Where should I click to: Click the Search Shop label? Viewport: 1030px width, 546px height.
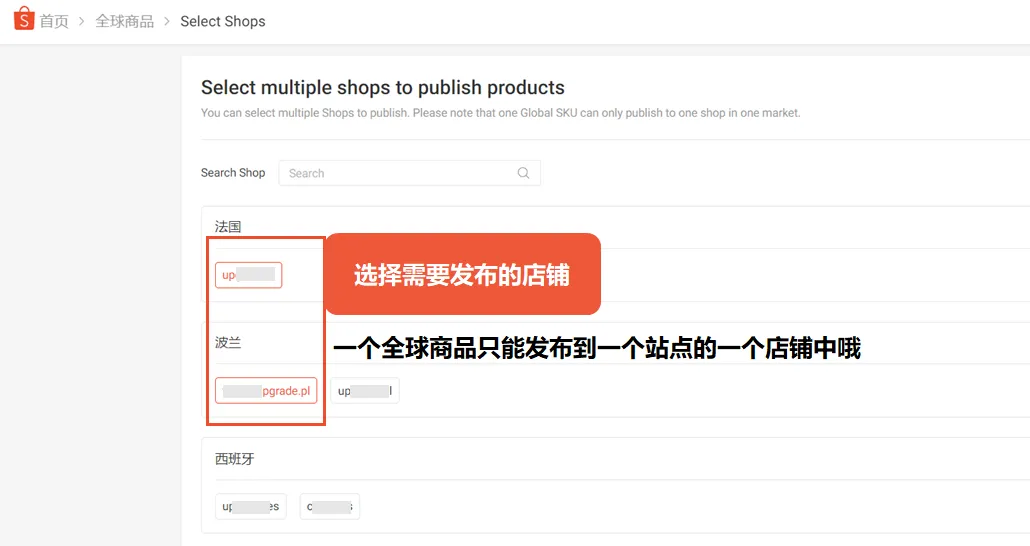click(233, 173)
